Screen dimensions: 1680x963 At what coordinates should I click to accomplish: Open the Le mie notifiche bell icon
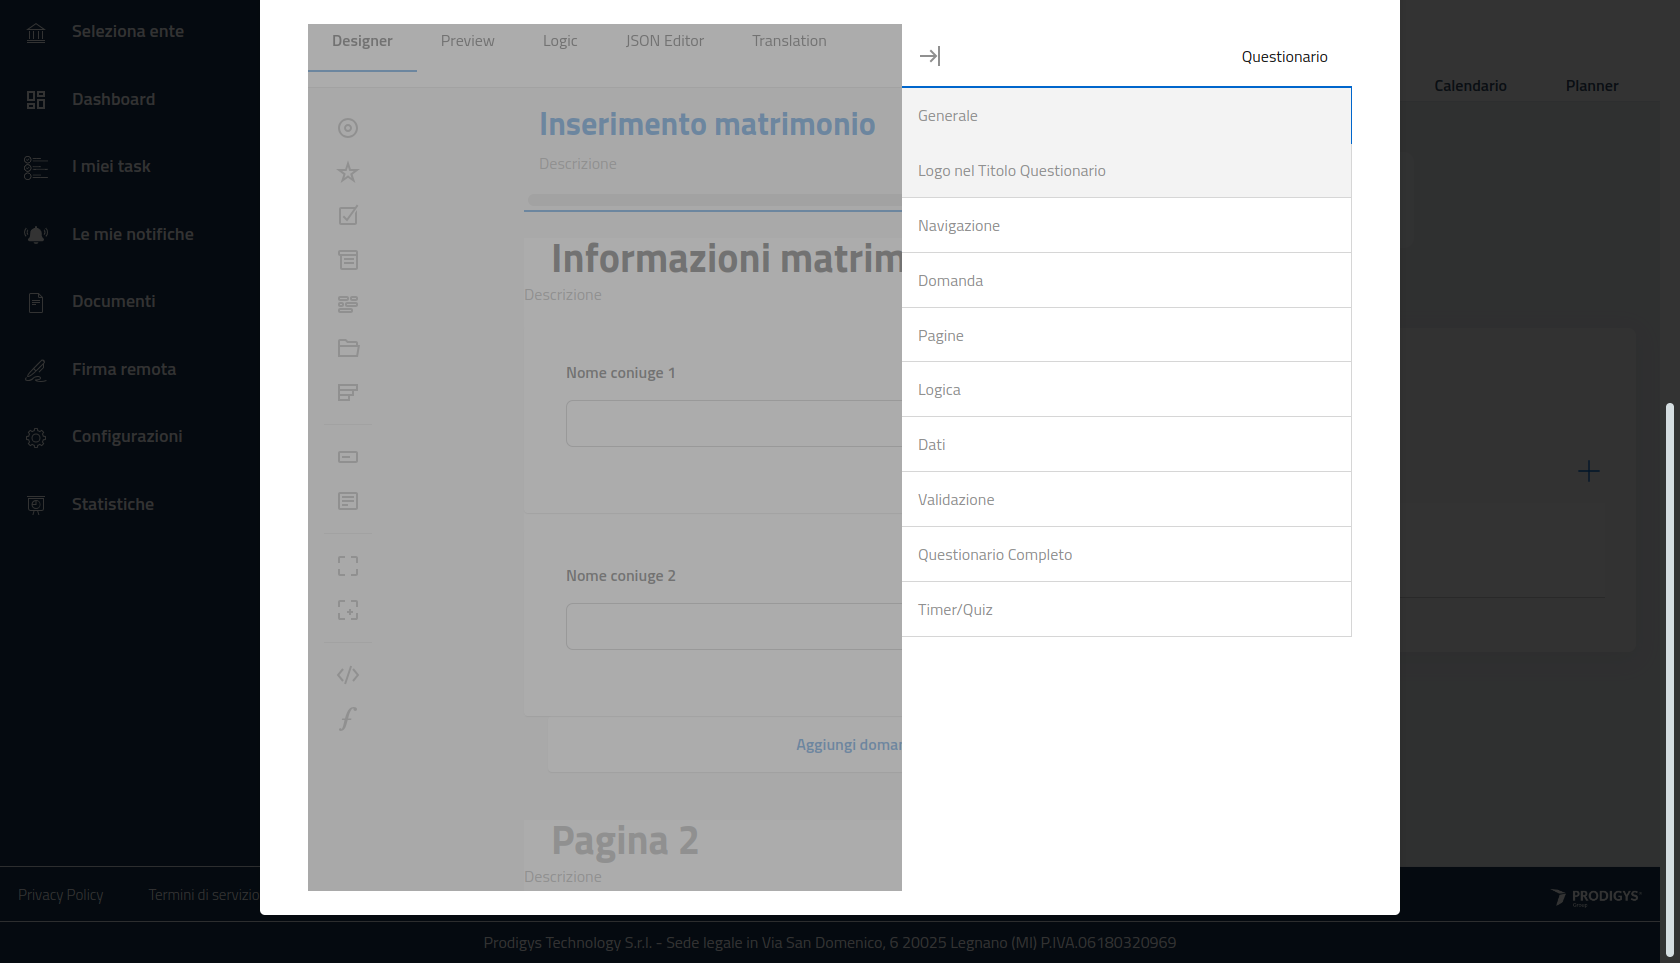click(x=36, y=235)
